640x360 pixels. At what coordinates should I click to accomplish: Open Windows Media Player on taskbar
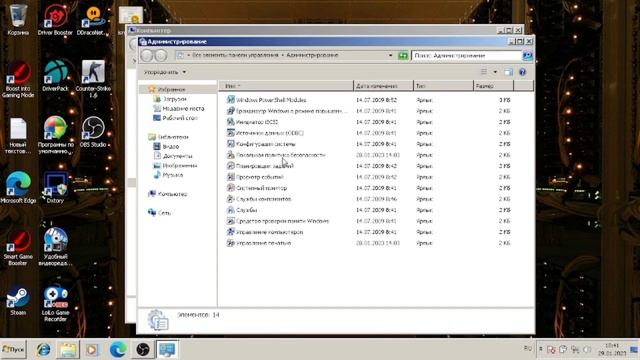(x=92, y=350)
